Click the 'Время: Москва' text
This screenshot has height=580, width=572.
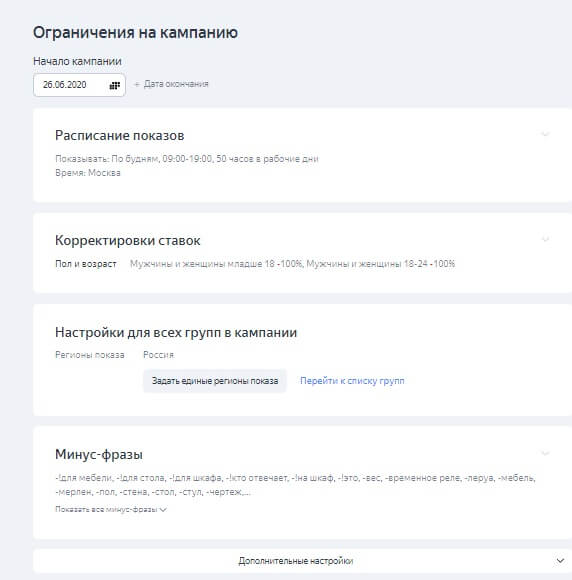(88, 173)
